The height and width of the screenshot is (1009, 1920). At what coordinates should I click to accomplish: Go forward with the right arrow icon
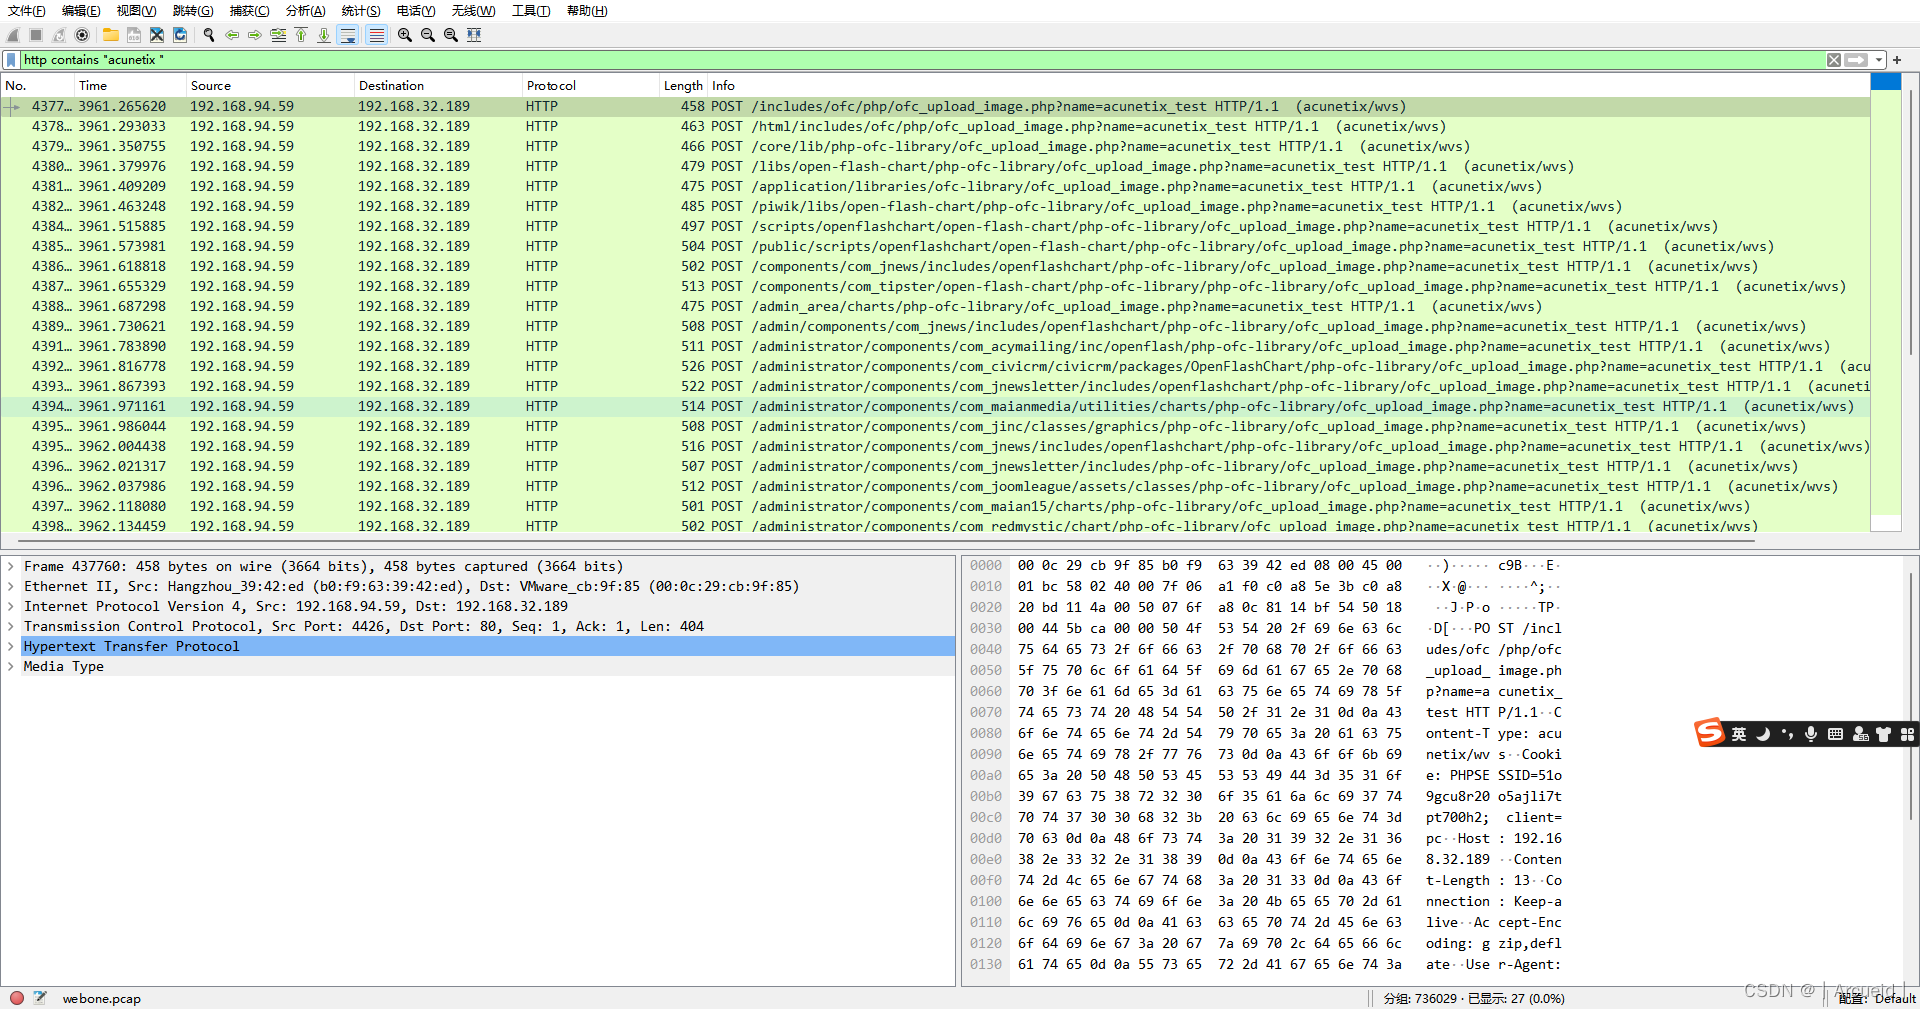254,35
